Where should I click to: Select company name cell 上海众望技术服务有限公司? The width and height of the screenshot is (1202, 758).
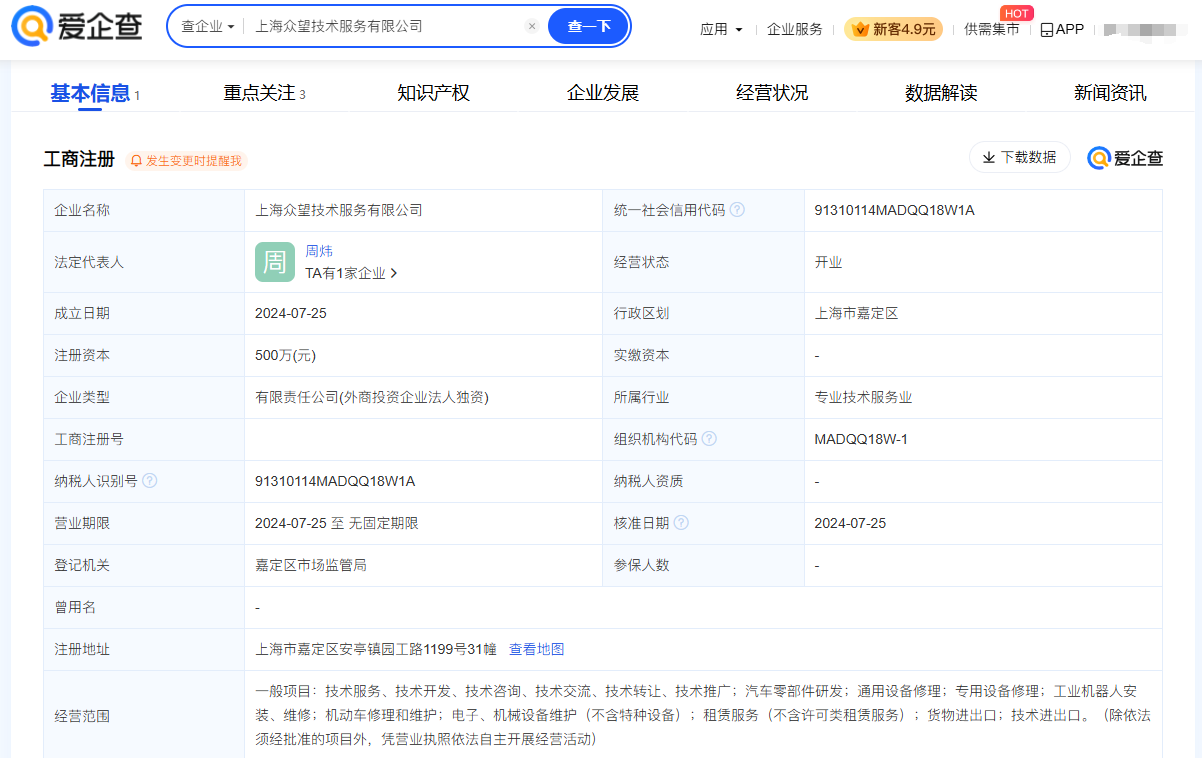pos(339,210)
